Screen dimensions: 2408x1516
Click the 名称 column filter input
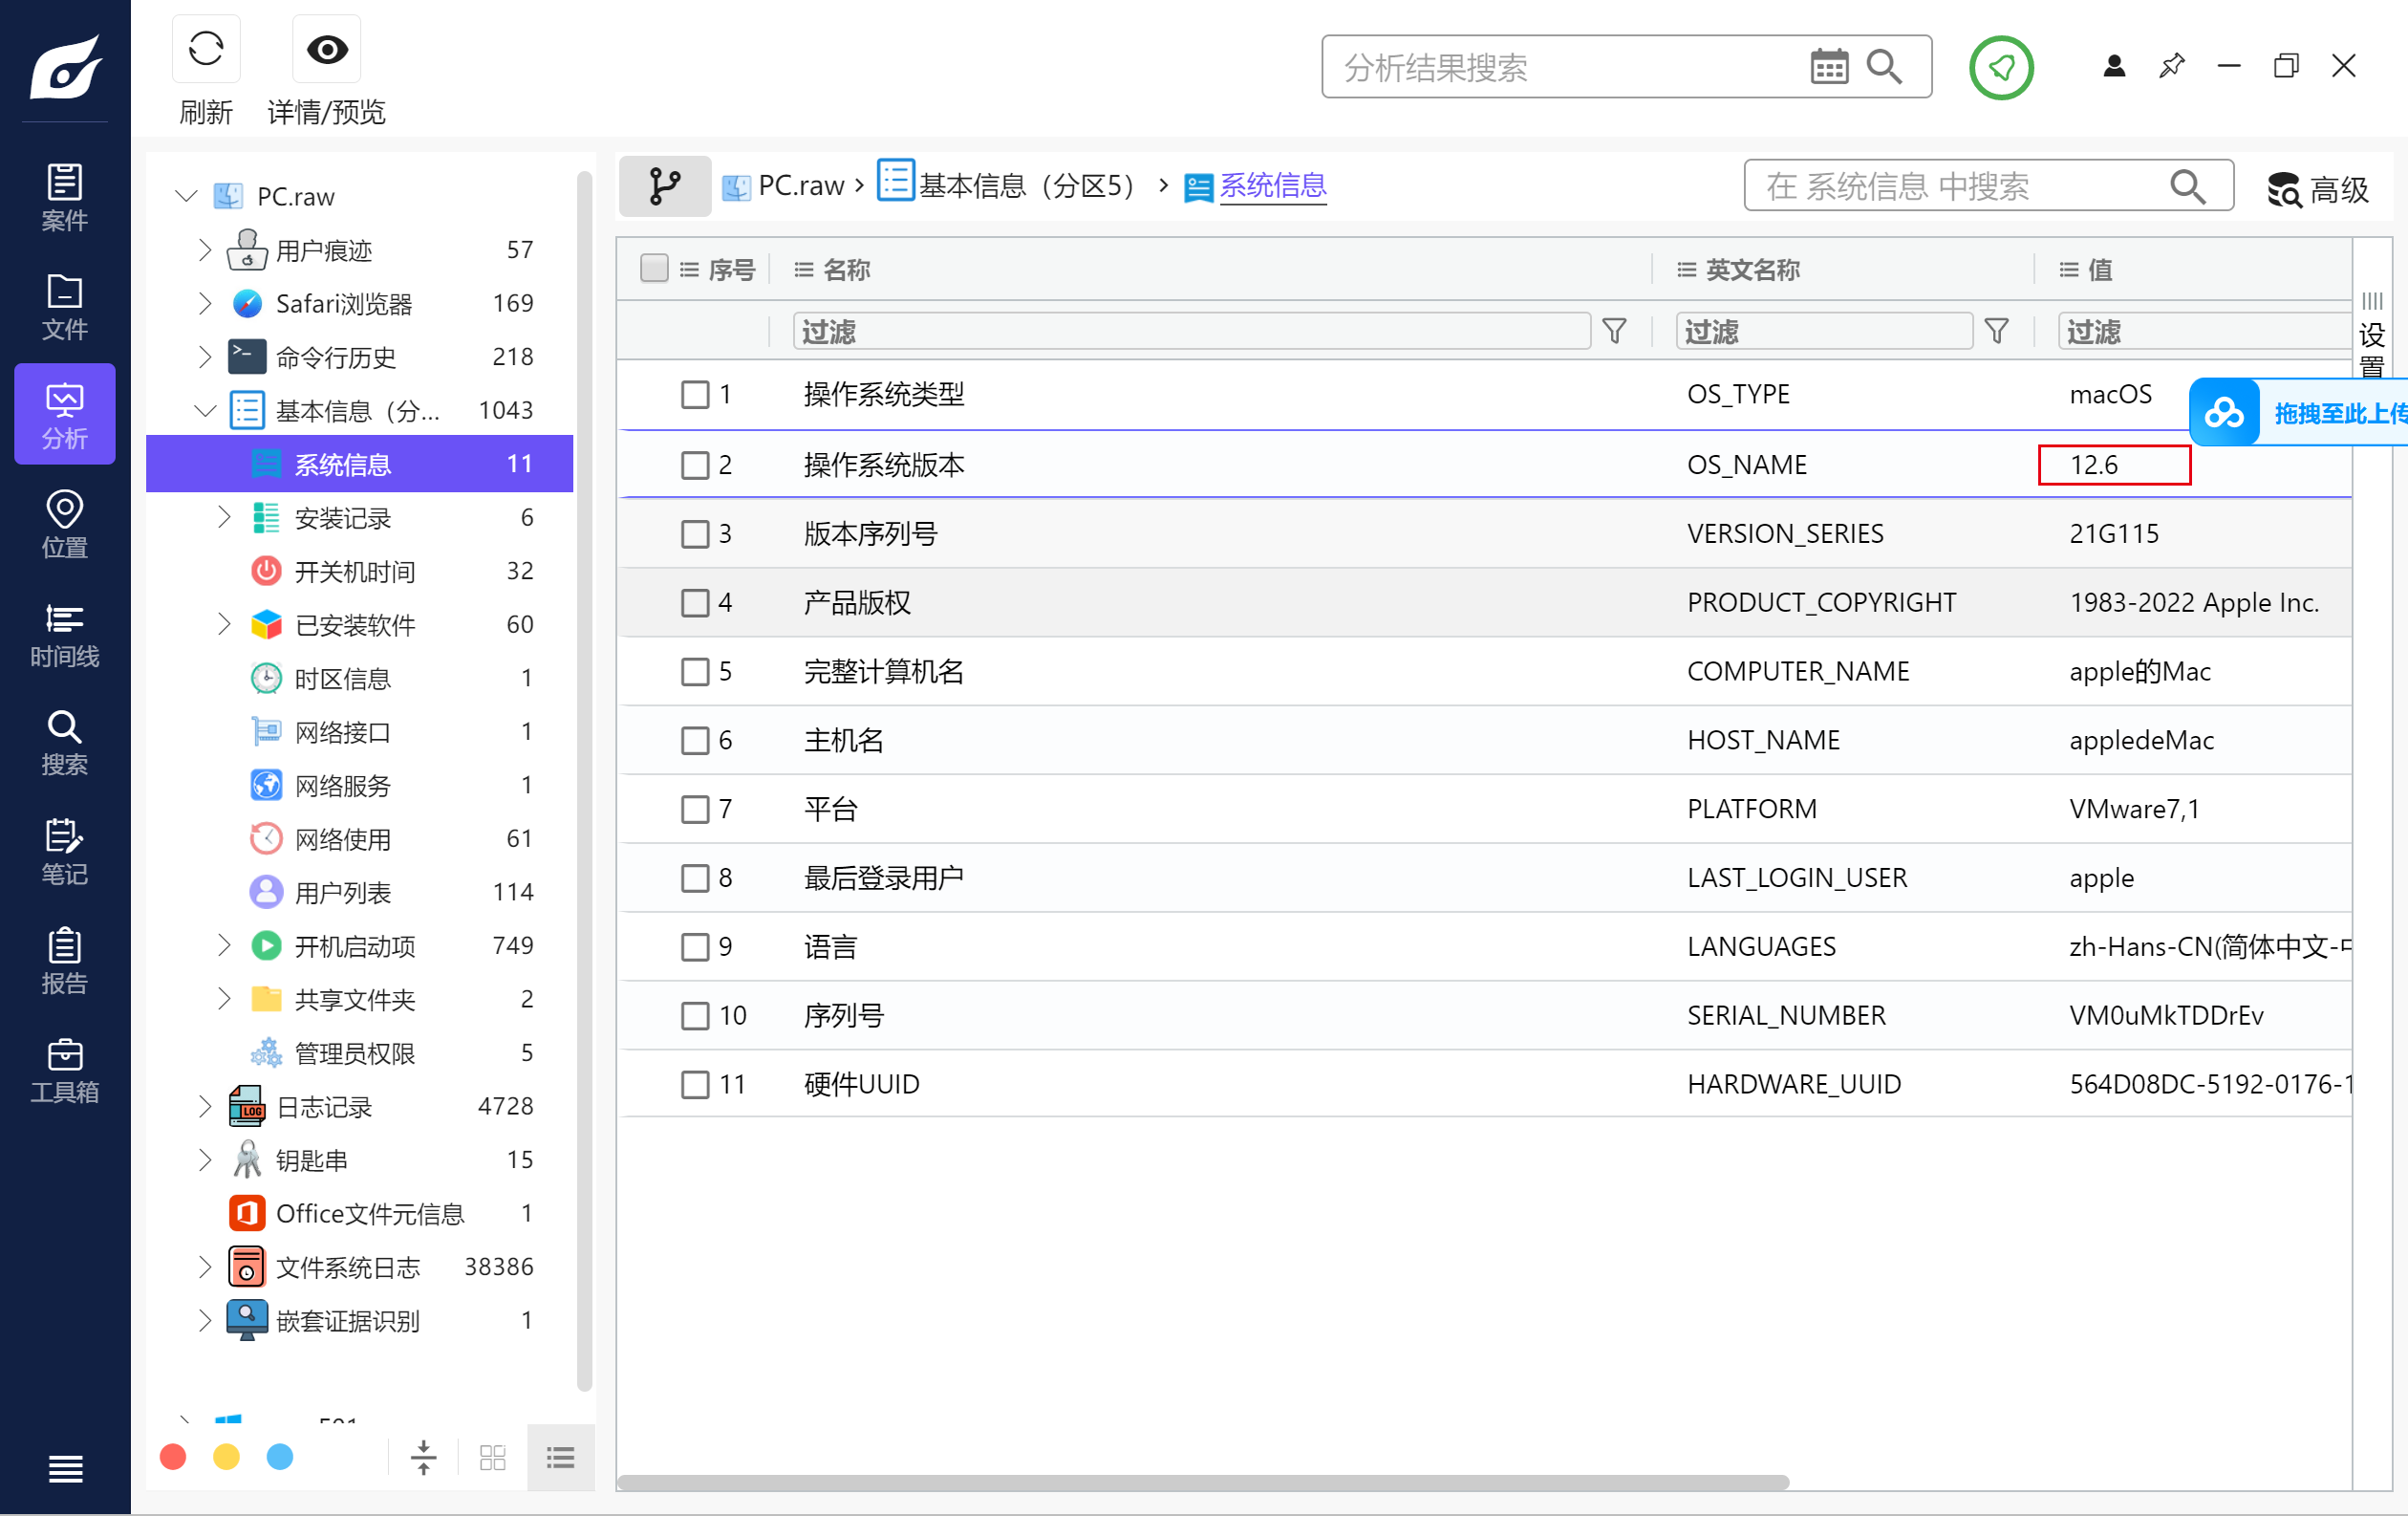click(x=1192, y=331)
